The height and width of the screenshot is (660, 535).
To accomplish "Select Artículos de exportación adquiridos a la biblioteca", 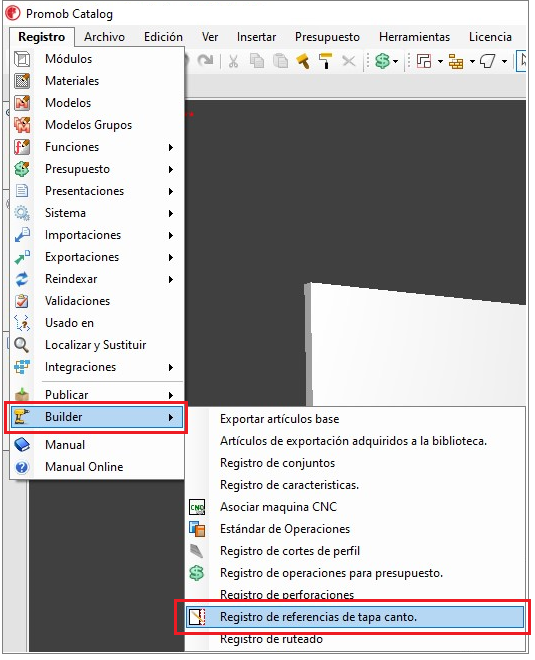I will (x=356, y=441).
